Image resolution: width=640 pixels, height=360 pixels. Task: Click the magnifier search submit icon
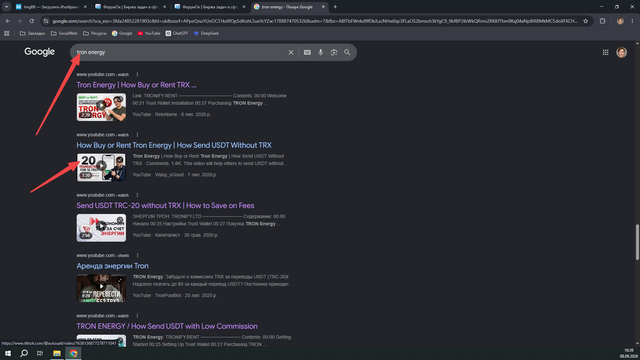347,52
